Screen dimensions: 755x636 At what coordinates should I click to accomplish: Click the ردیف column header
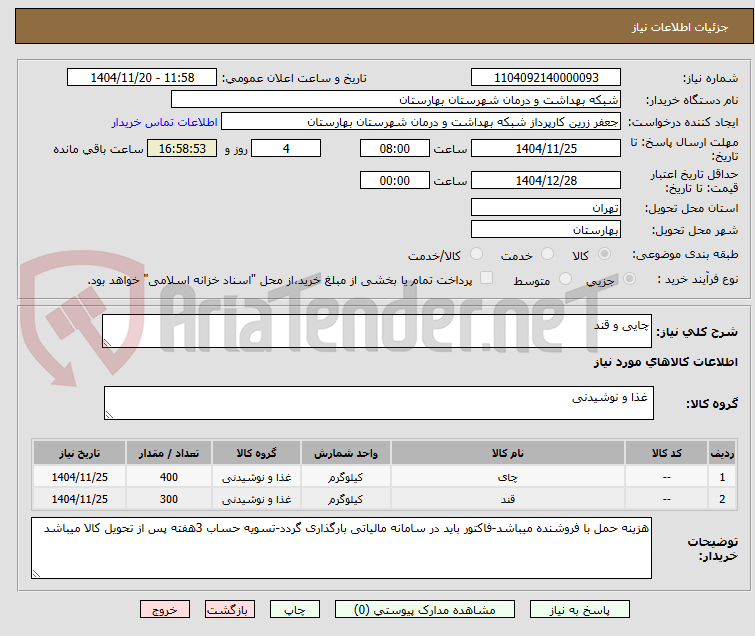(722, 453)
